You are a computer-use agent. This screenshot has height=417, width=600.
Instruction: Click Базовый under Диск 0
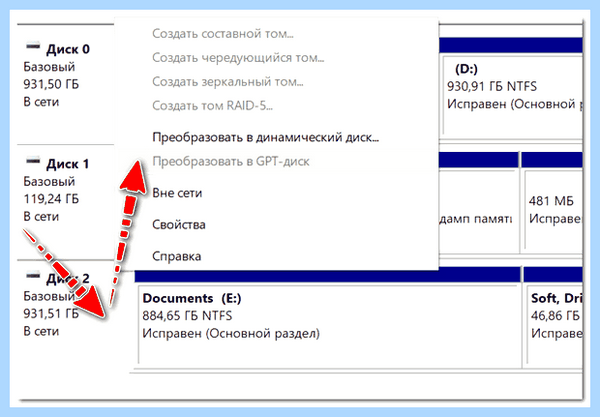click(x=49, y=67)
